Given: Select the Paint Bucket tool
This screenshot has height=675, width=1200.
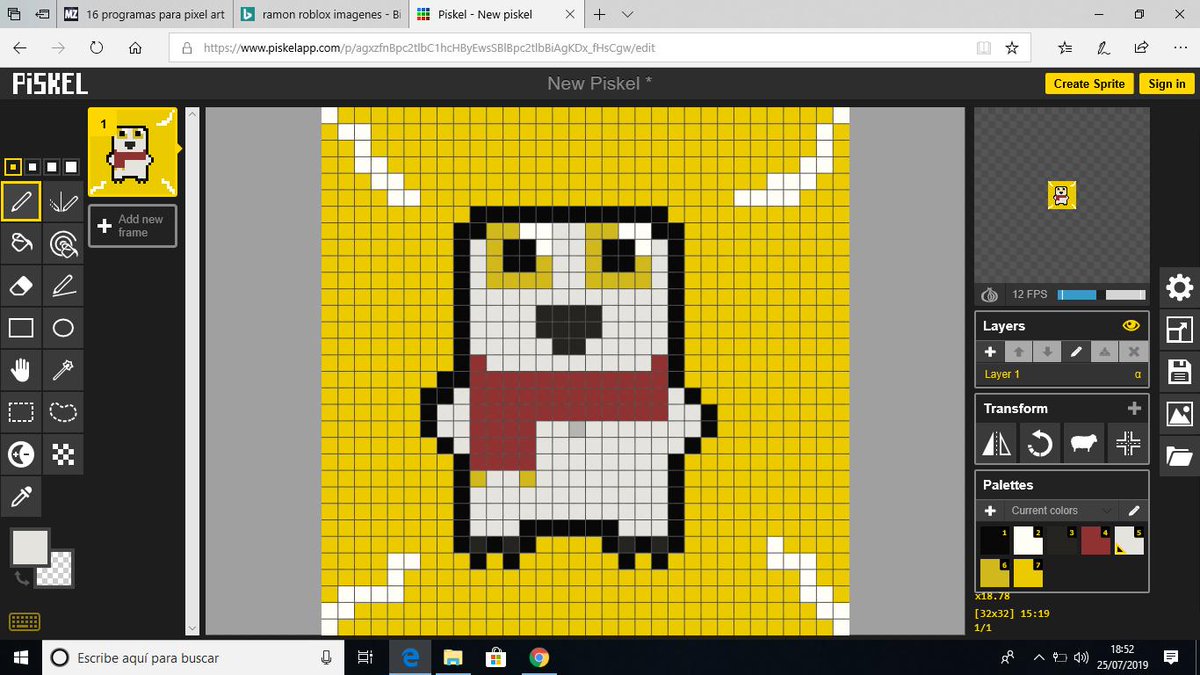Looking at the screenshot, I should (x=21, y=243).
